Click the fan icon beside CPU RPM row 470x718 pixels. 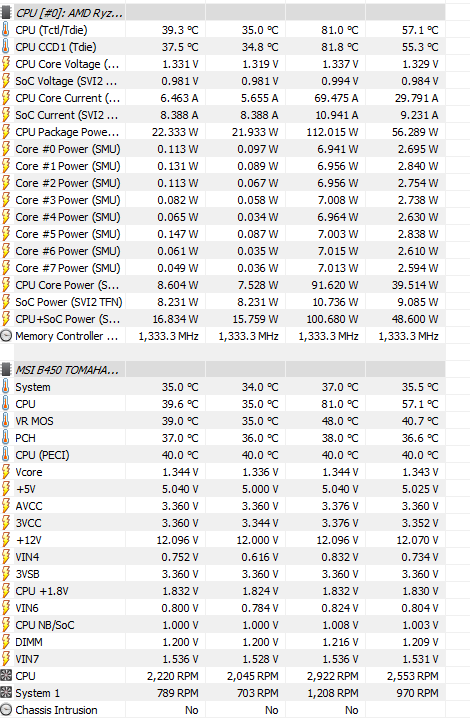(x=5, y=676)
